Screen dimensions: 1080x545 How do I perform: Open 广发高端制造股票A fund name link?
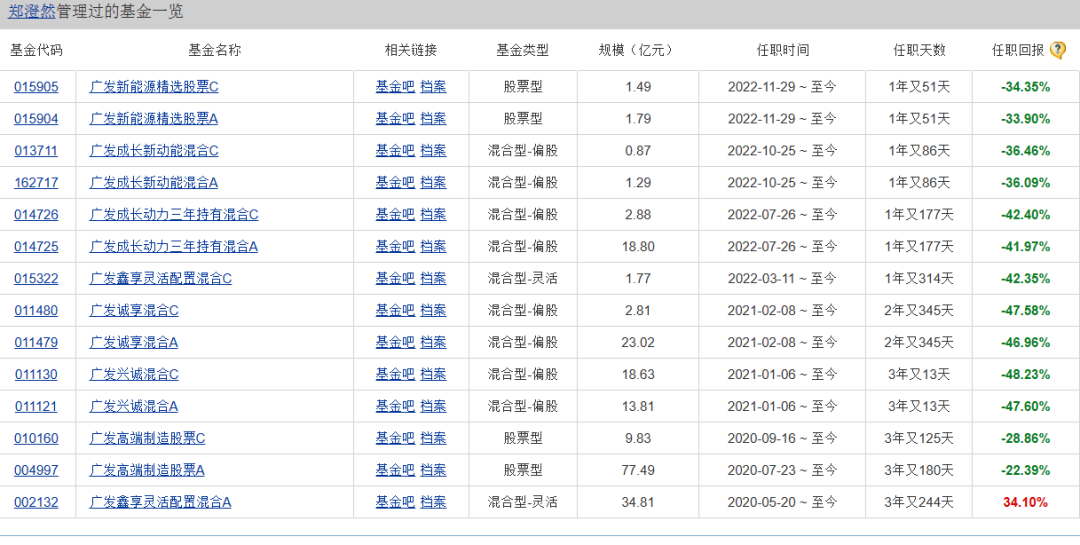(147, 471)
